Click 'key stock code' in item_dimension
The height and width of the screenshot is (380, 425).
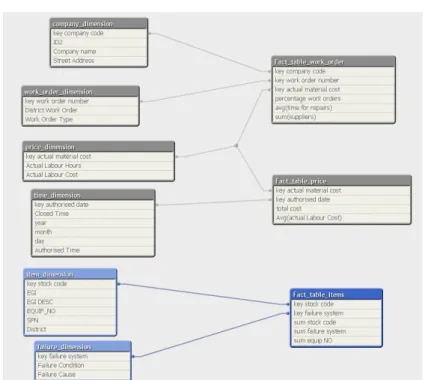click(x=70, y=284)
